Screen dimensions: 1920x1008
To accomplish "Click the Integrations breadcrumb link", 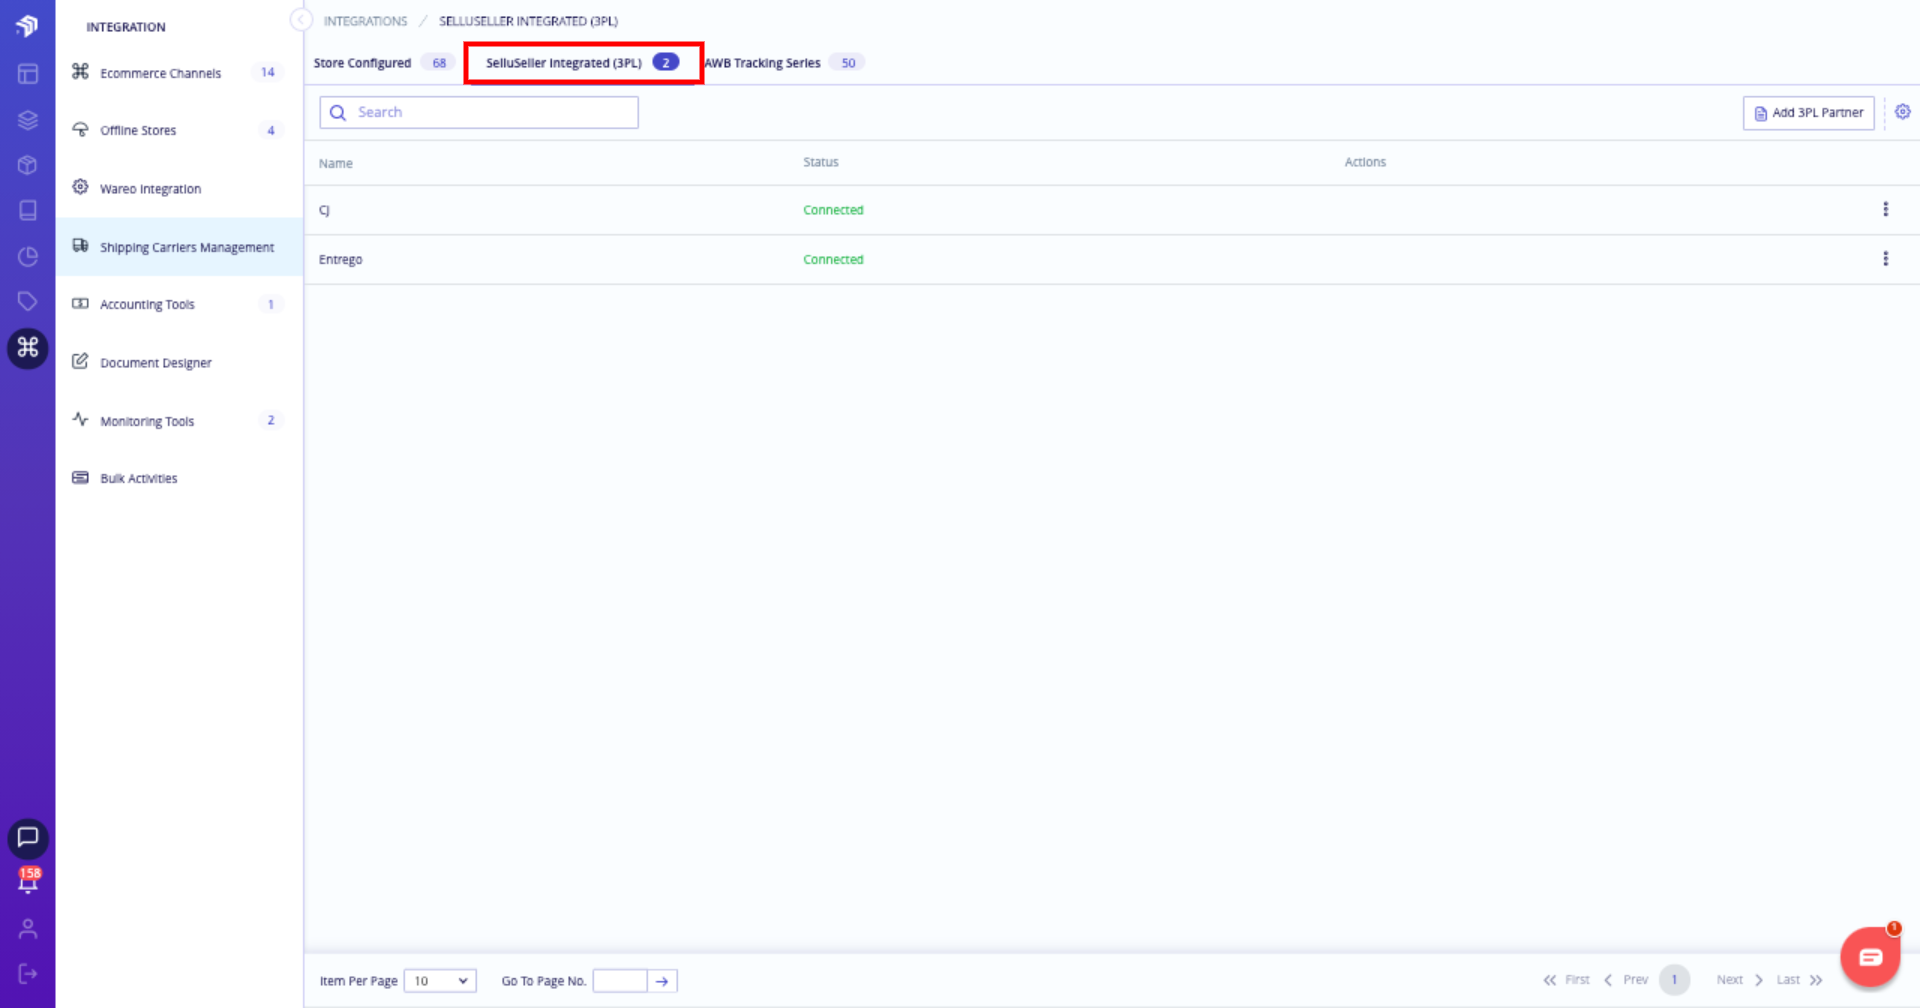I will (x=365, y=21).
